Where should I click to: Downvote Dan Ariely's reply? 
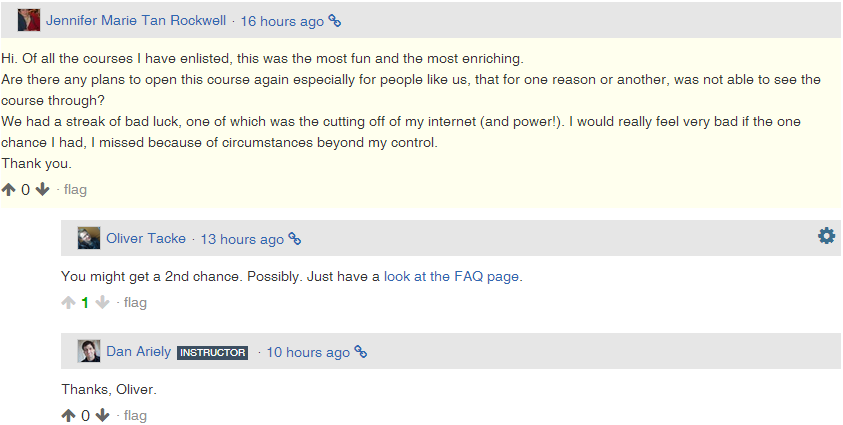pos(103,415)
